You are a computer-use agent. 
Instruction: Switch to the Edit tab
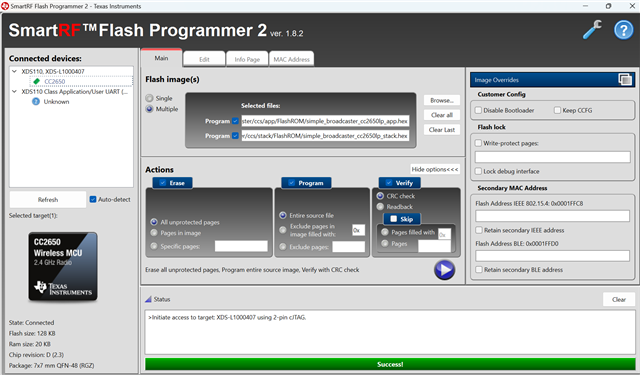click(x=204, y=59)
